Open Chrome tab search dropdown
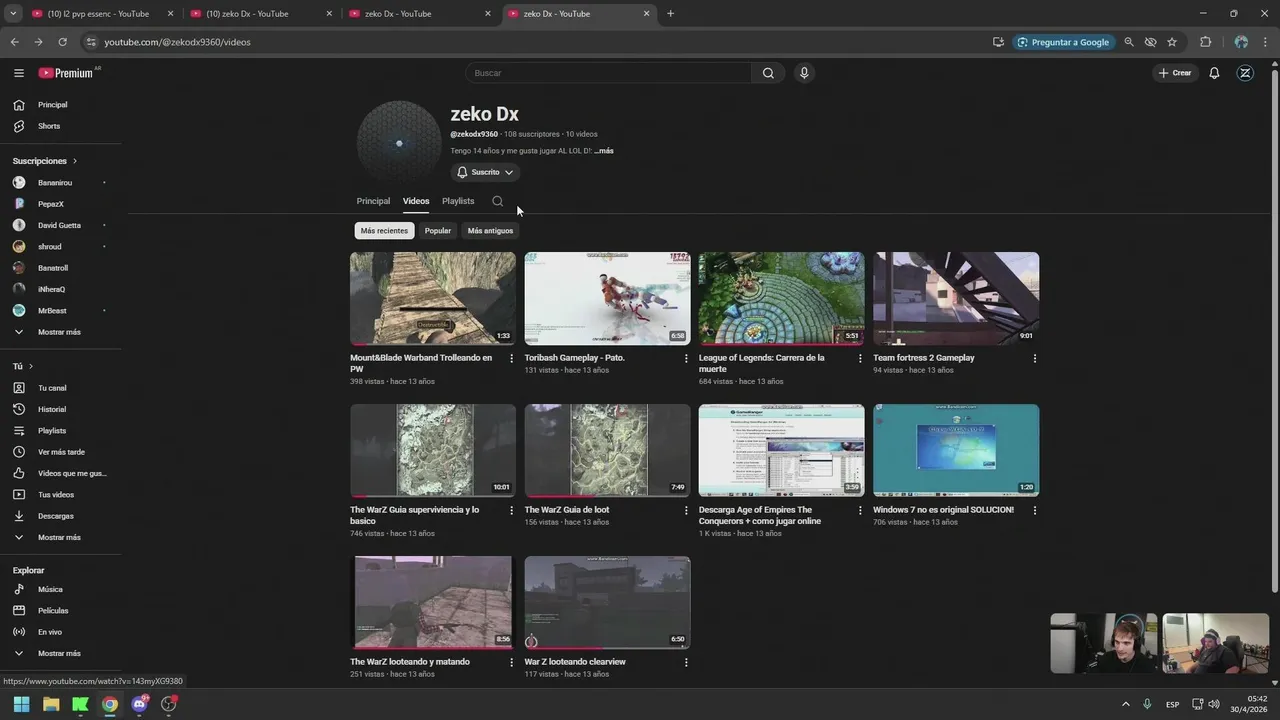The height and width of the screenshot is (720, 1280). coord(13,14)
